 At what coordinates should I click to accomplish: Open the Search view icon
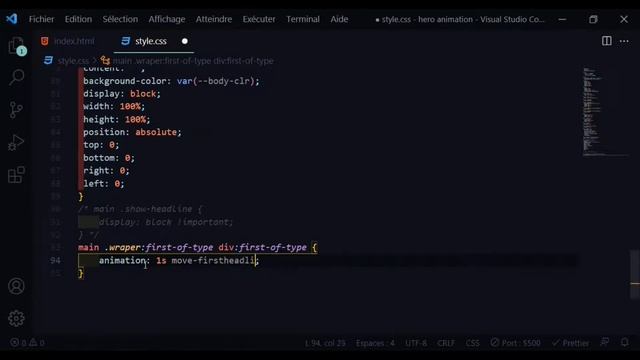(x=16, y=77)
